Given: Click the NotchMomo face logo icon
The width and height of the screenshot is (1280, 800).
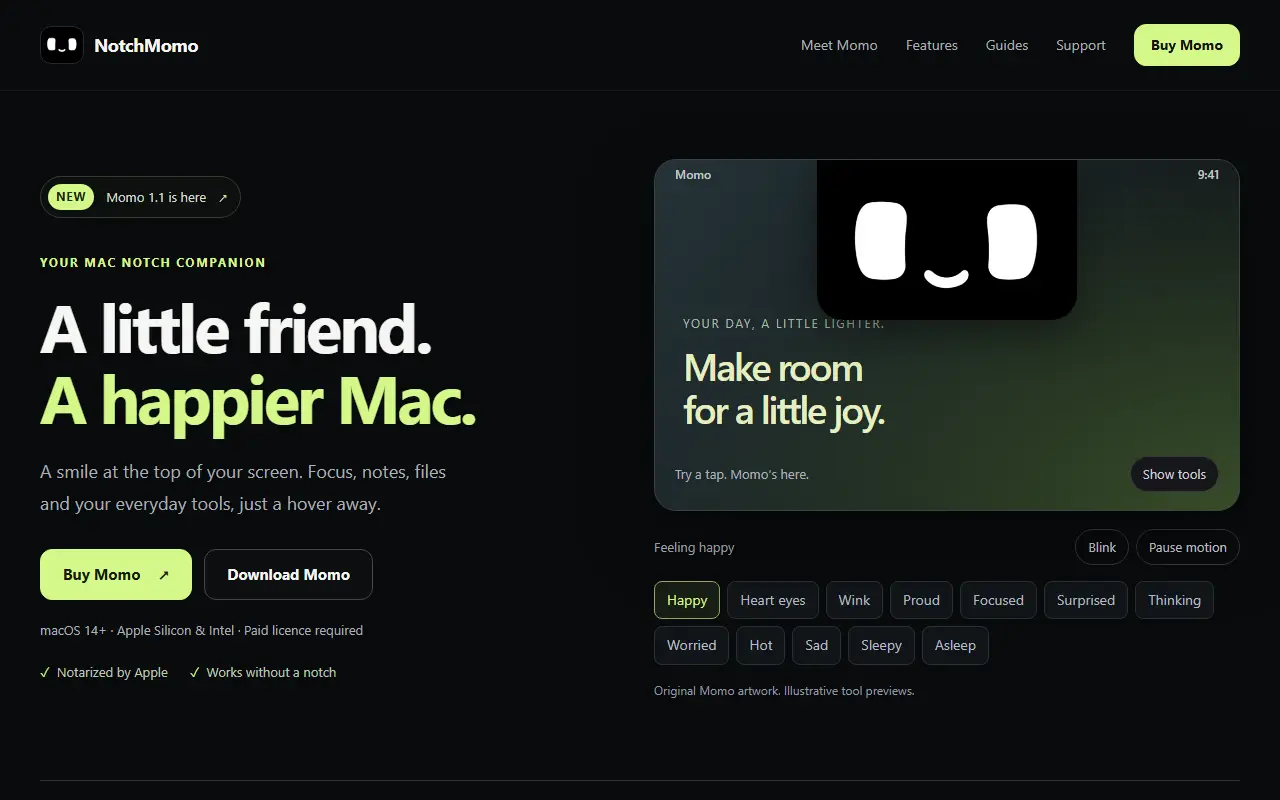Looking at the screenshot, I should [x=62, y=45].
